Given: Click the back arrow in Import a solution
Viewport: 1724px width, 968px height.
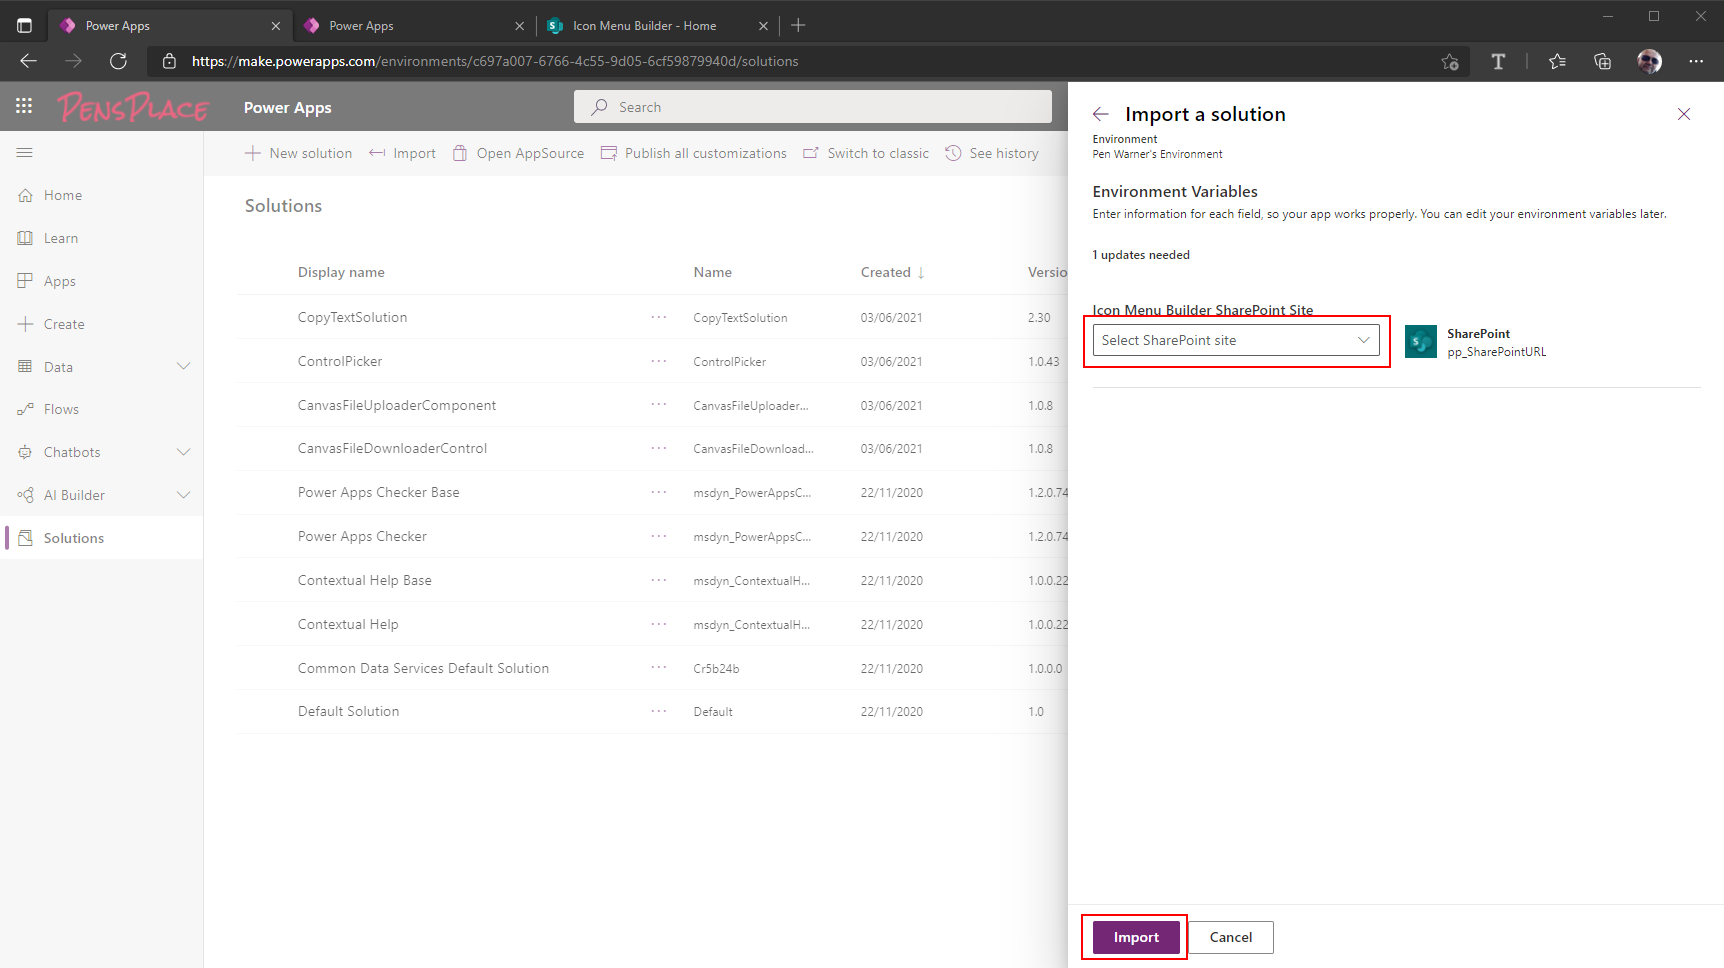Looking at the screenshot, I should click(x=1101, y=114).
